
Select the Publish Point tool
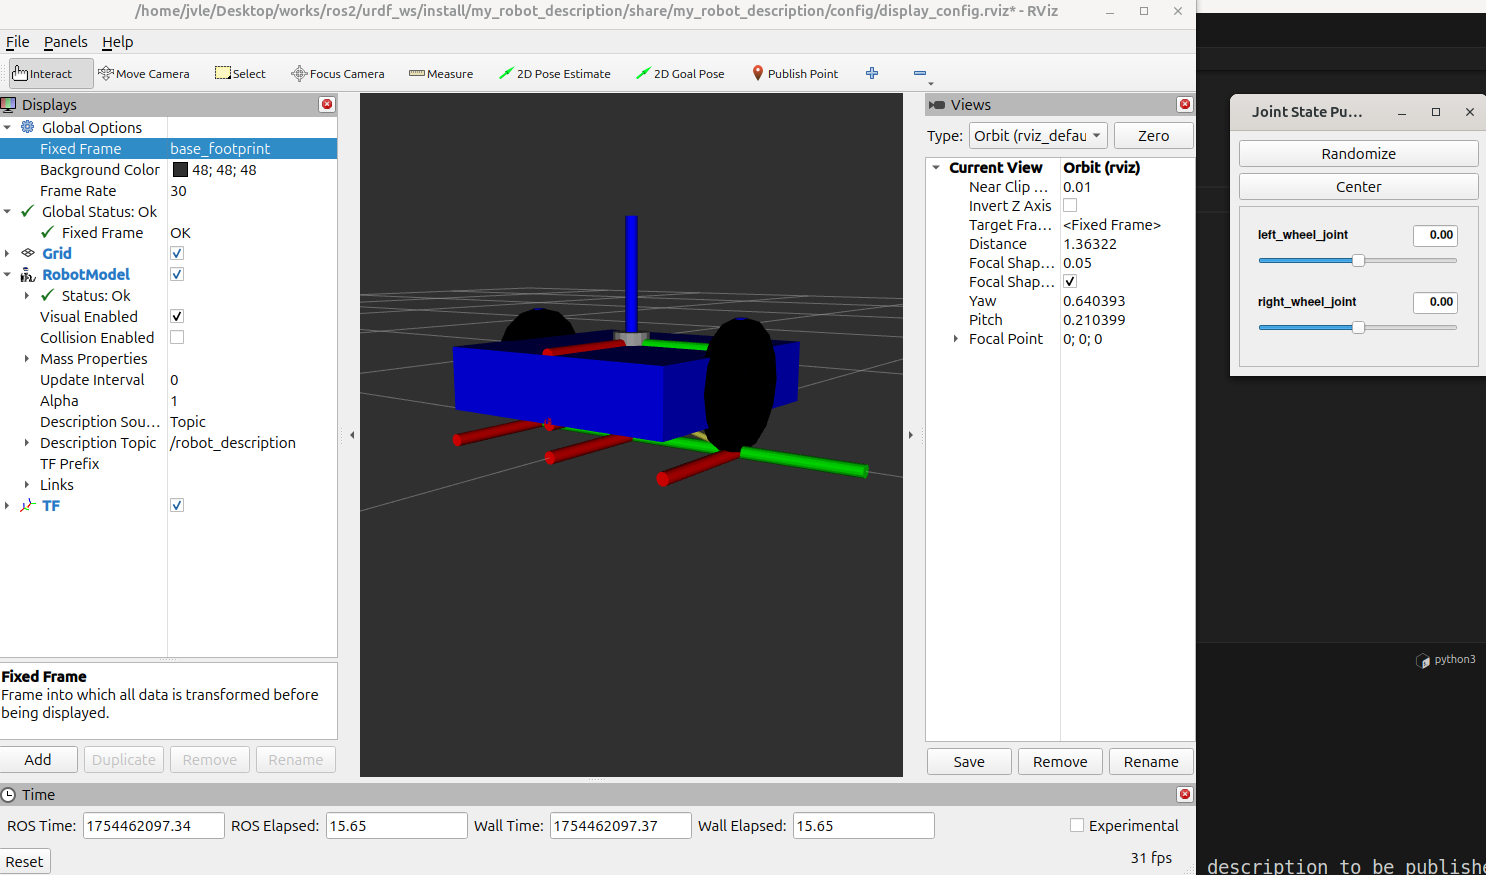795,74
